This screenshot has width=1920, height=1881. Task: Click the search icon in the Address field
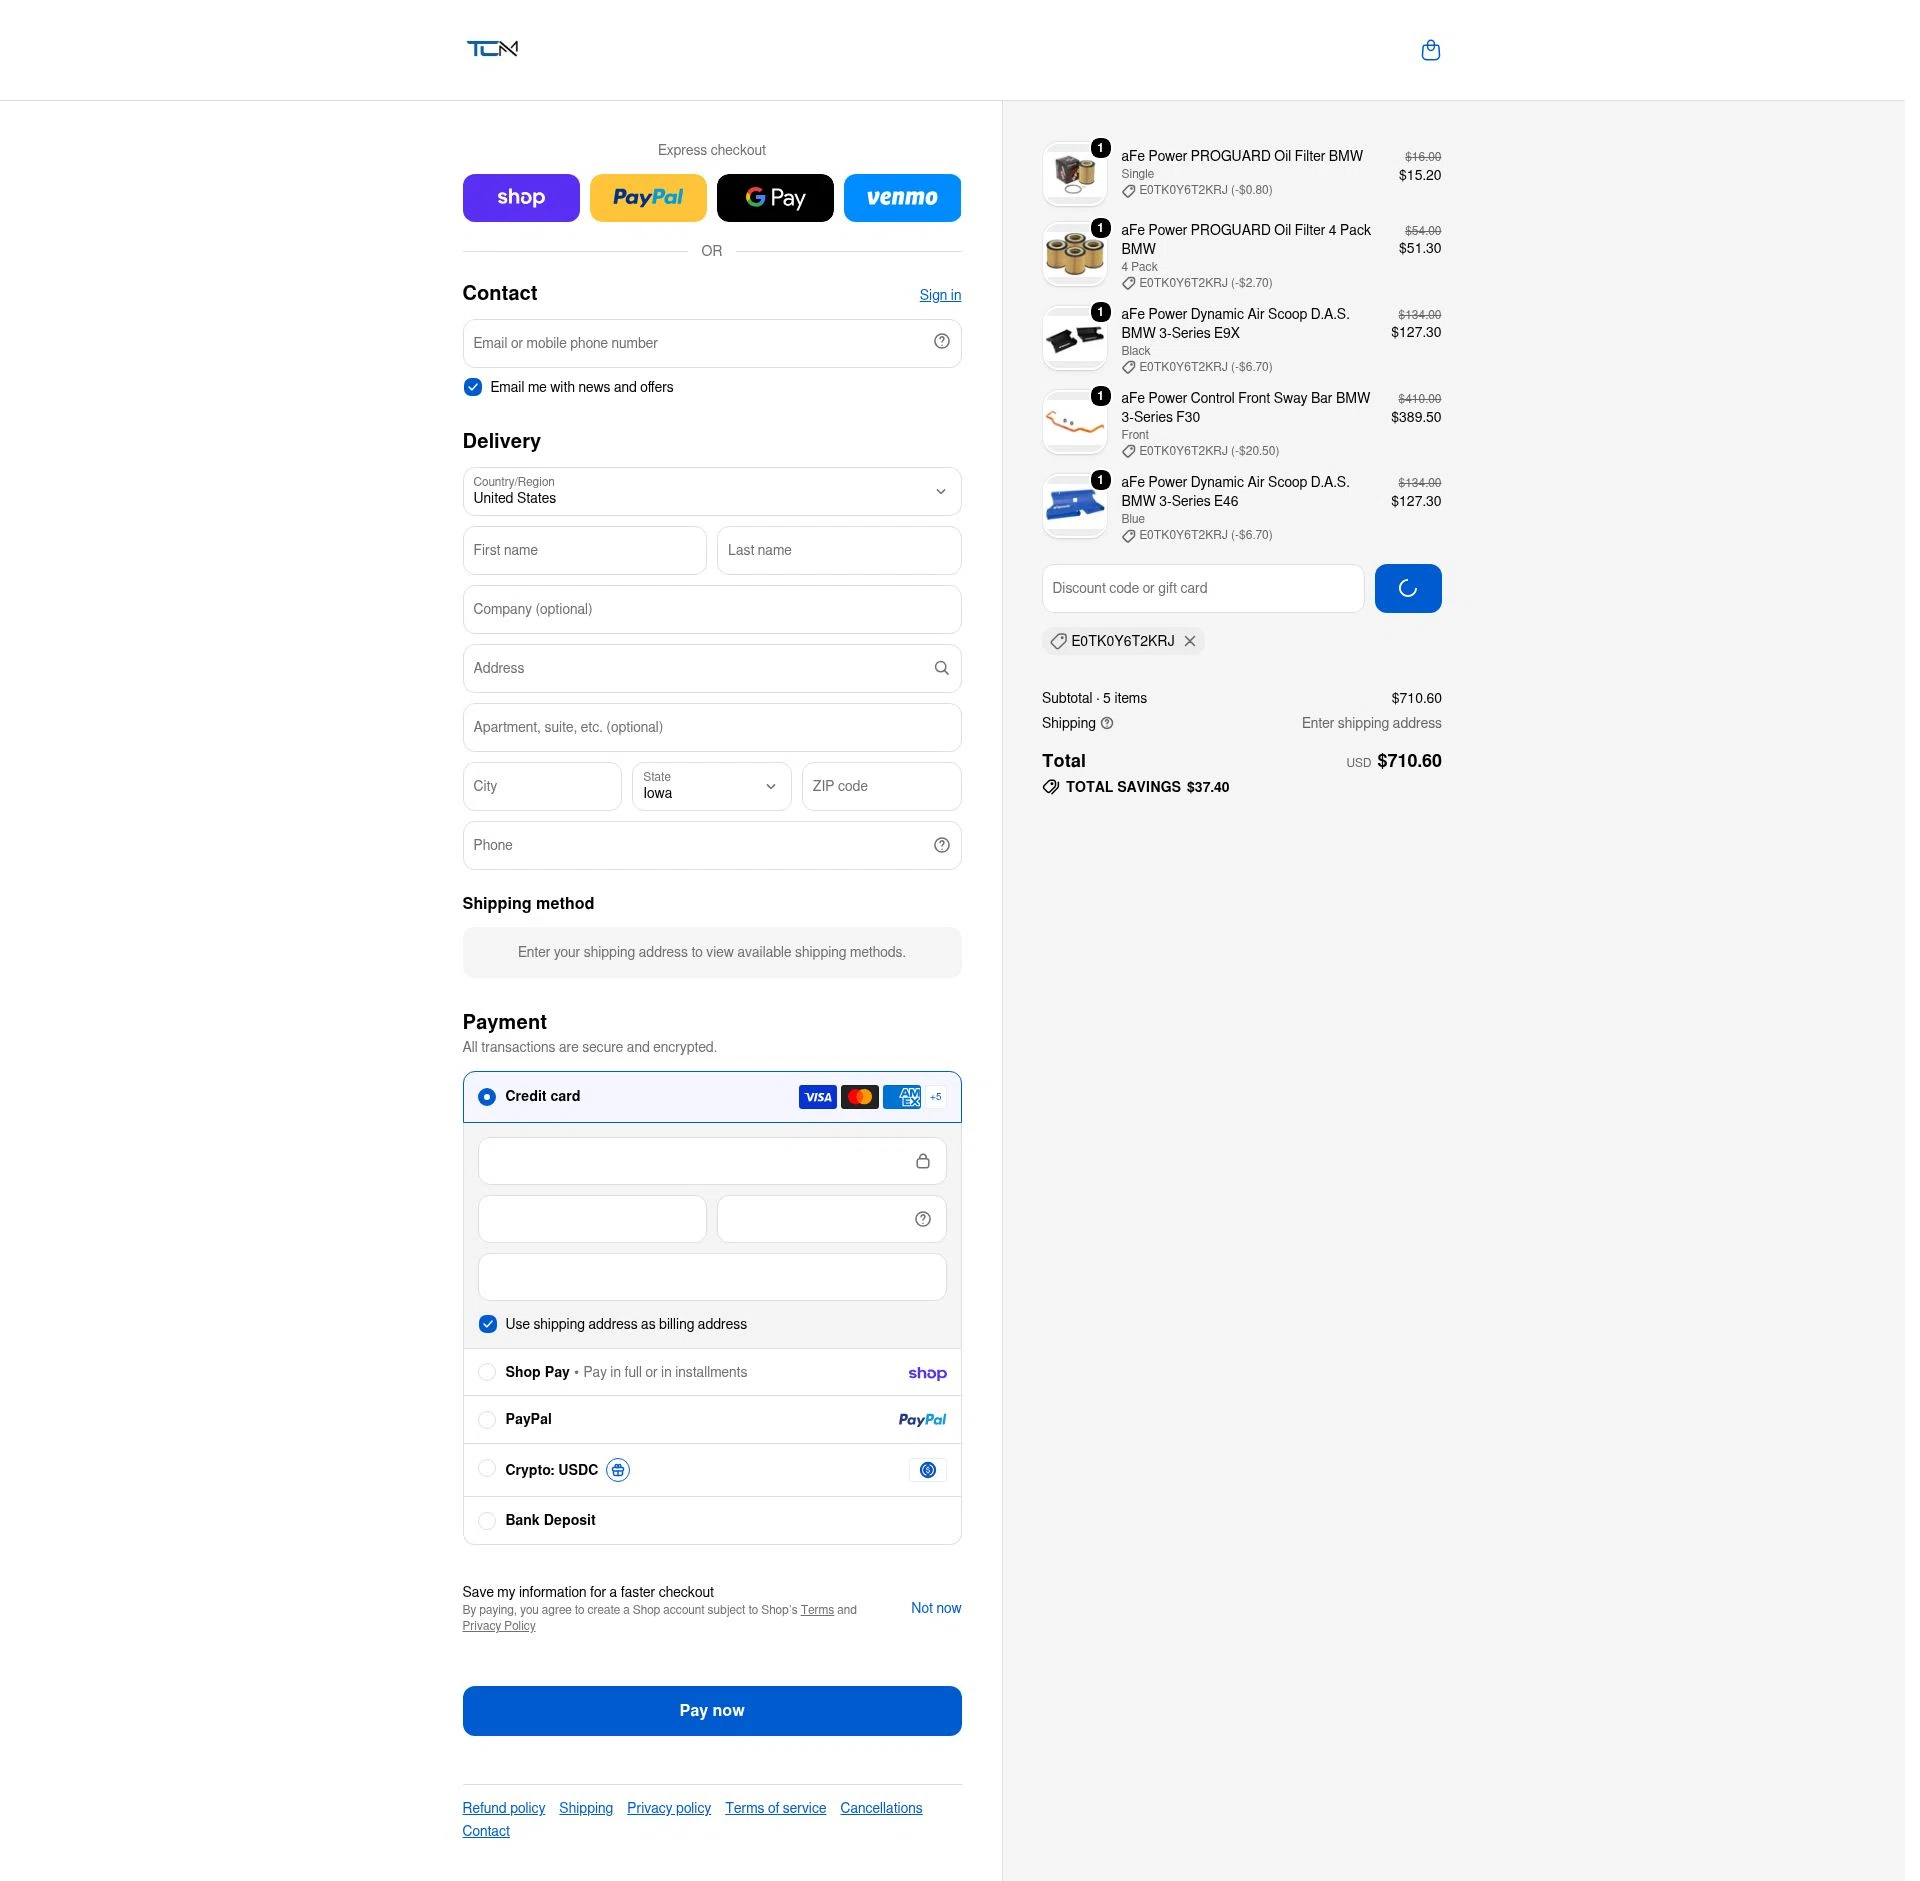pos(942,668)
